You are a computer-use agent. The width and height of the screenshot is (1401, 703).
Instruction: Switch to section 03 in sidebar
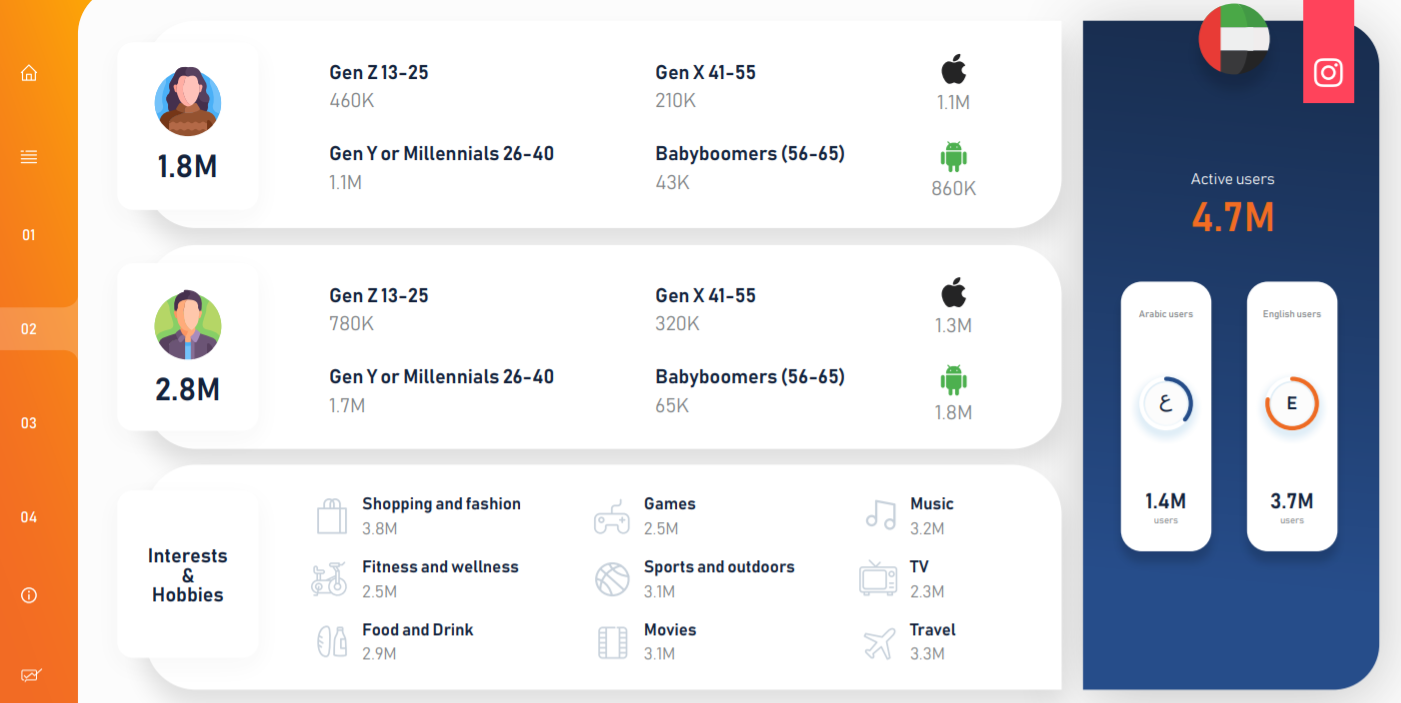29,423
